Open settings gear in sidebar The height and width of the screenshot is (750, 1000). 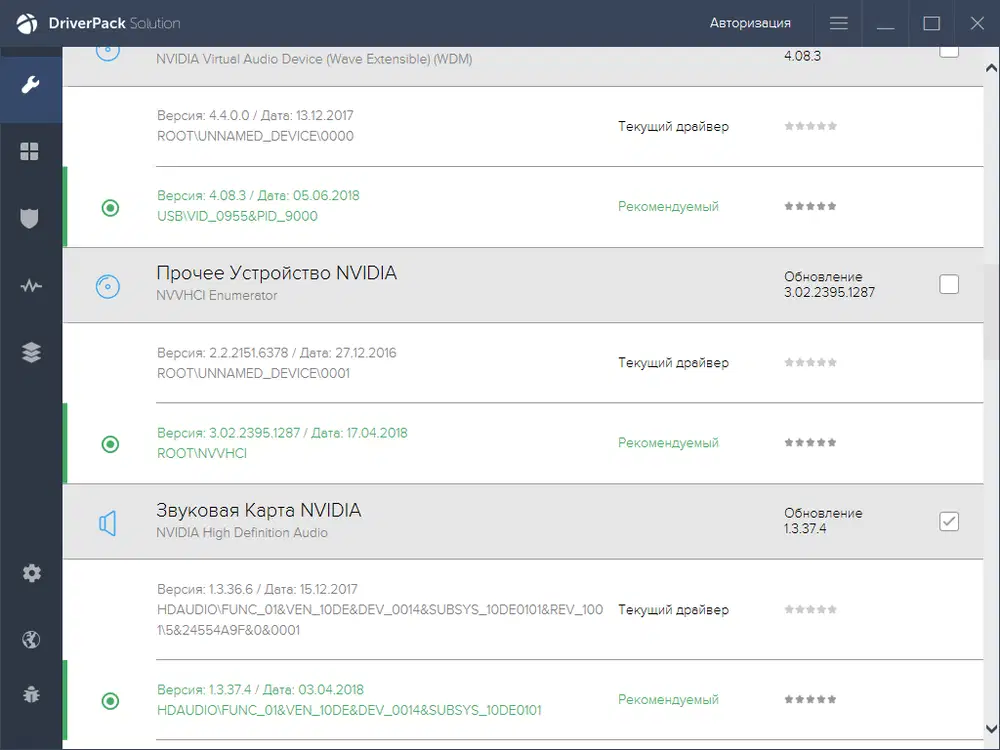pos(31,573)
